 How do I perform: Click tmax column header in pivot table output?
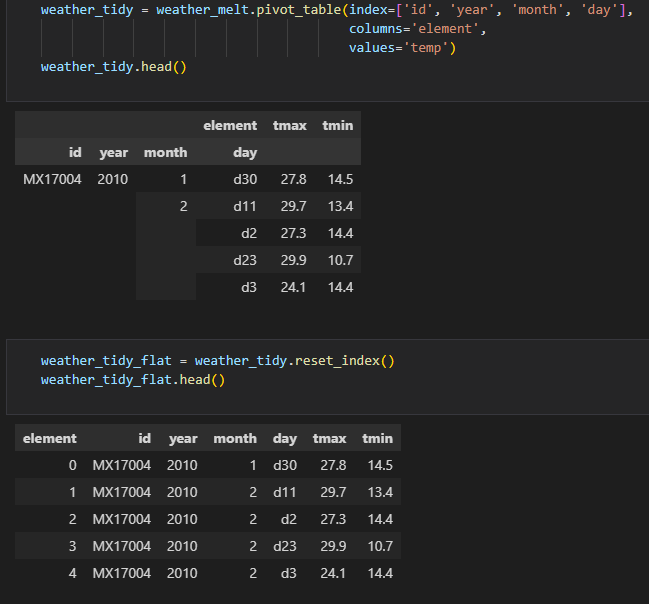pyautogui.click(x=290, y=125)
